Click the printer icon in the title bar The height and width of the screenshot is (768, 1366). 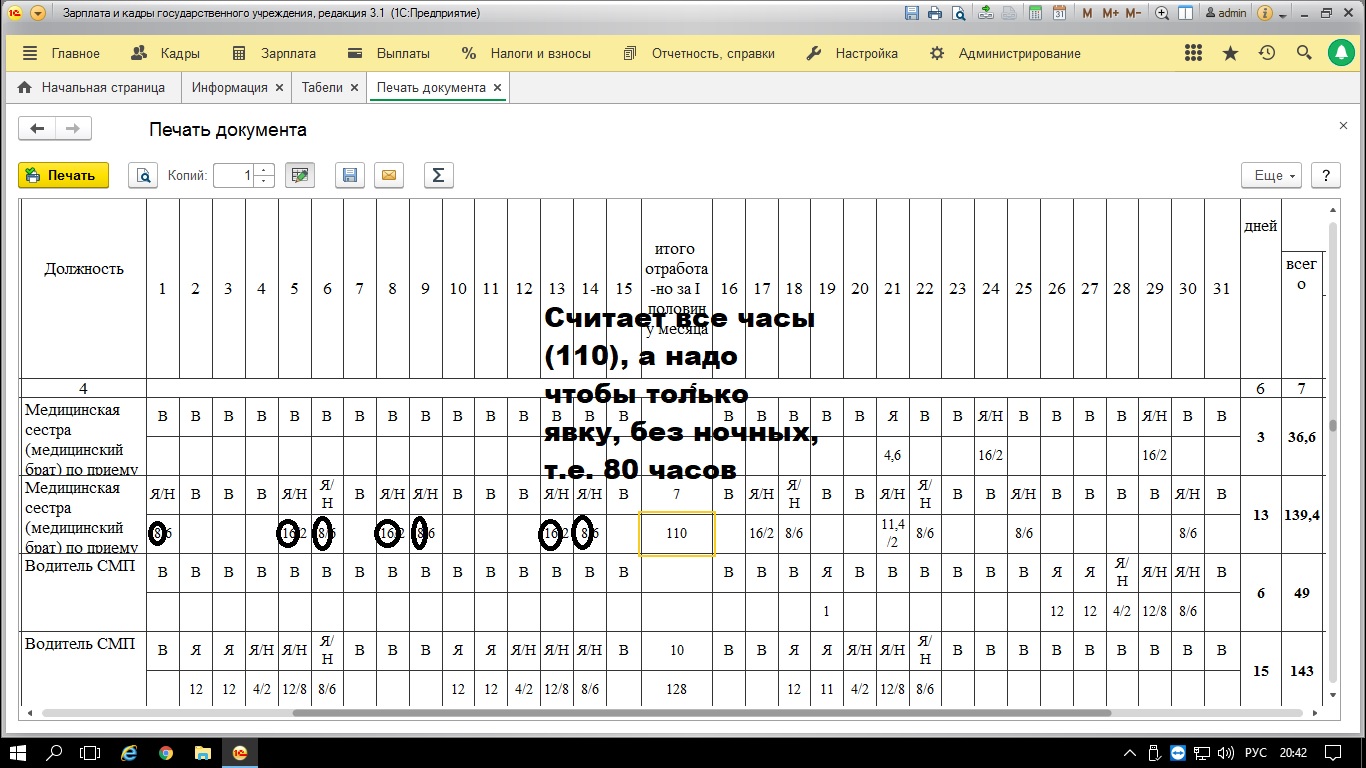click(x=935, y=13)
